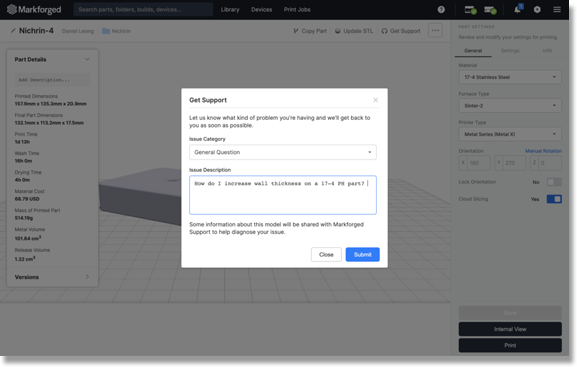Screen dimensions: 577x367
Task: Toggle the Cloud Slicing switch
Action: [554, 199]
